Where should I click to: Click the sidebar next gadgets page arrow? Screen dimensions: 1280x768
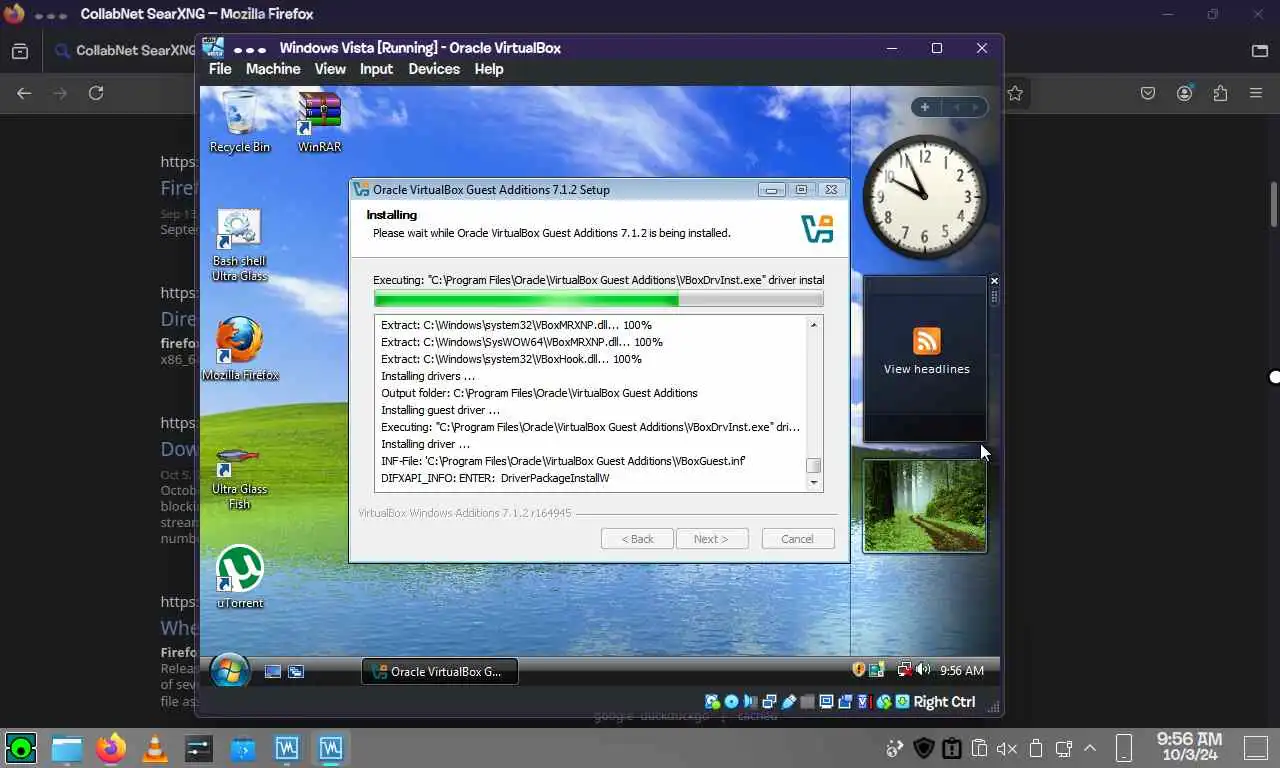[x=976, y=107]
